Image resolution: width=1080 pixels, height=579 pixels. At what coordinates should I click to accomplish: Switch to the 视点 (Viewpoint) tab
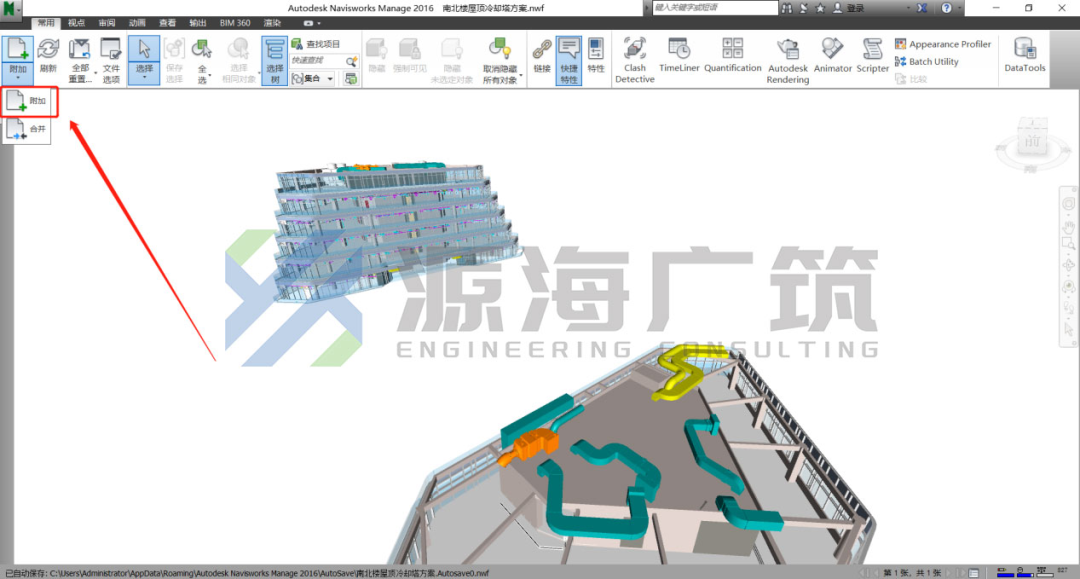point(76,23)
